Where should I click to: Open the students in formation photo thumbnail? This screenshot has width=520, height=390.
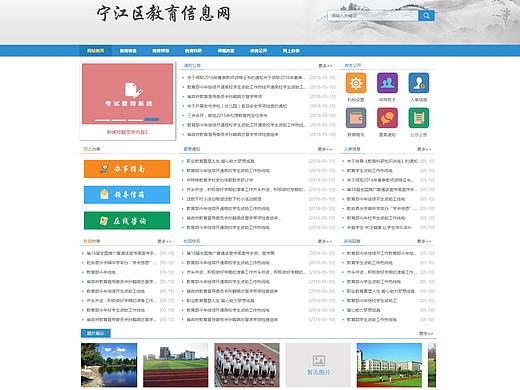(247, 365)
